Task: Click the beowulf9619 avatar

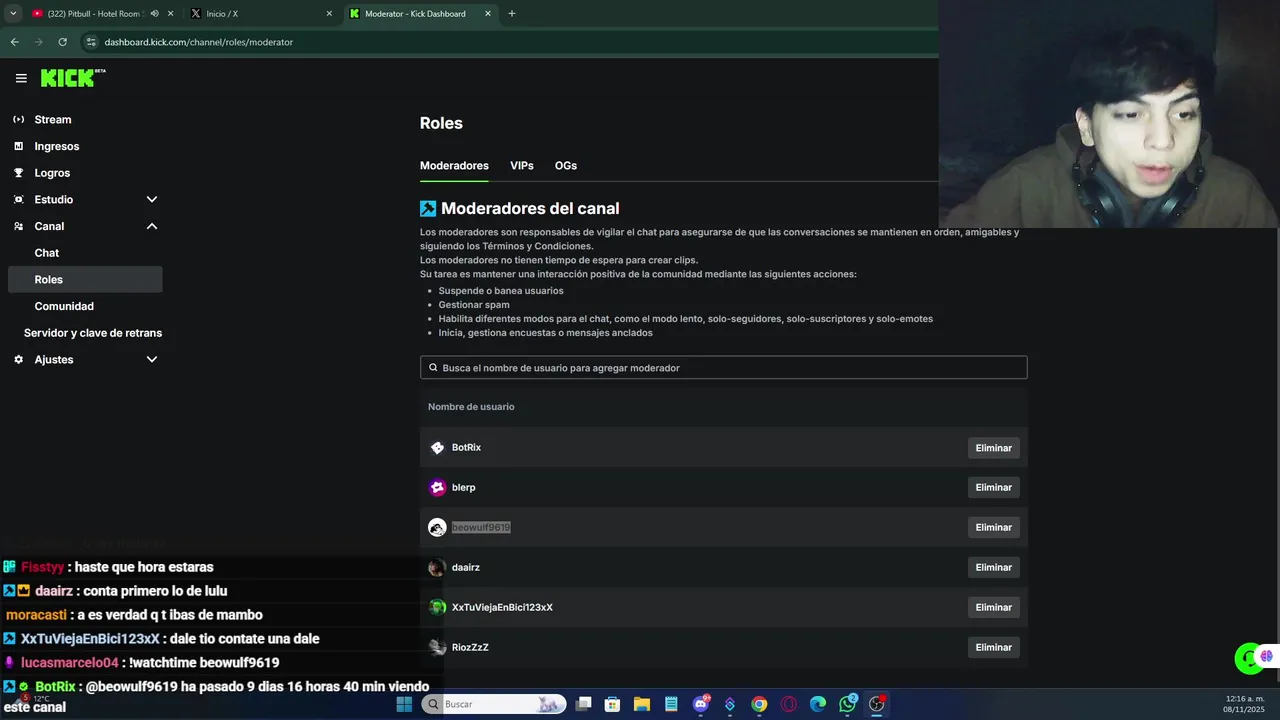Action: pyautogui.click(x=437, y=527)
